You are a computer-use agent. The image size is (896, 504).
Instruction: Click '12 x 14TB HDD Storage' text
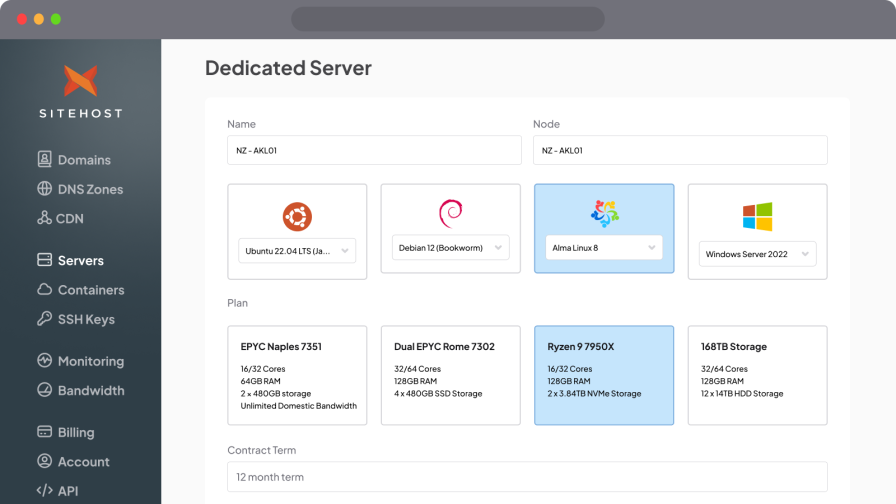click(x=742, y=394)
